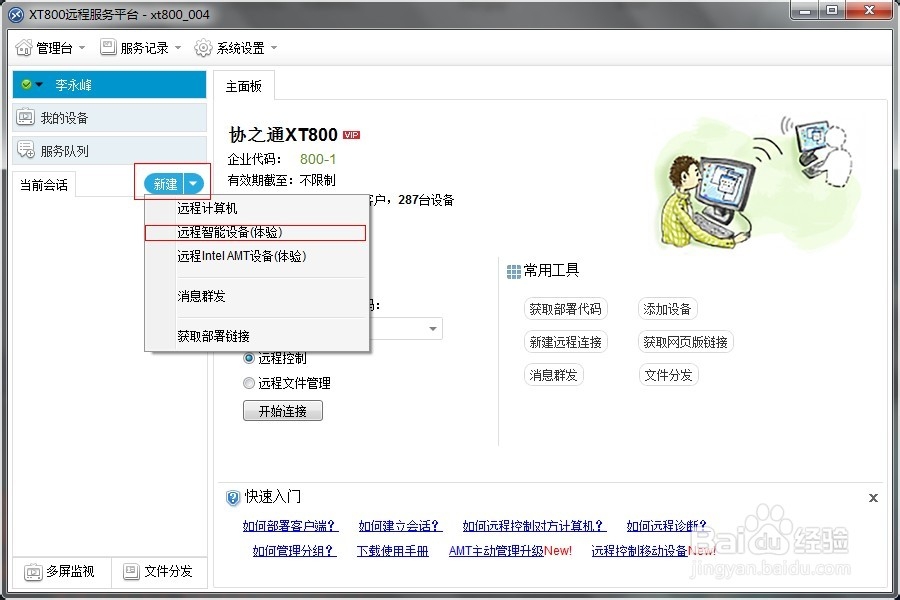Viewport: 900px width, 600px height.
Task: Open the 如何远程控制对方计算机? link
Action: tap(534, 525)
